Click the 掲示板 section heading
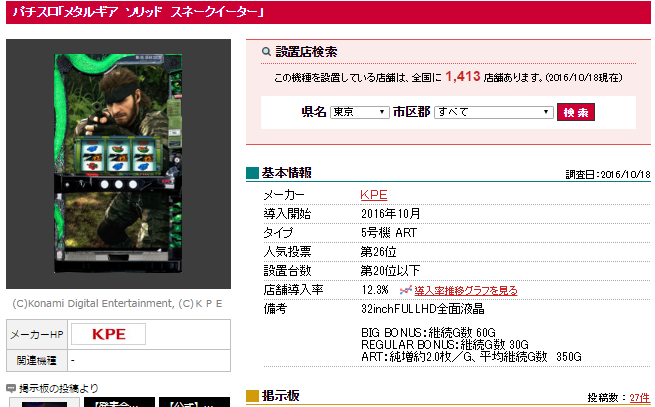This screenshot has width=655, height=407. [x=280, y=396]
